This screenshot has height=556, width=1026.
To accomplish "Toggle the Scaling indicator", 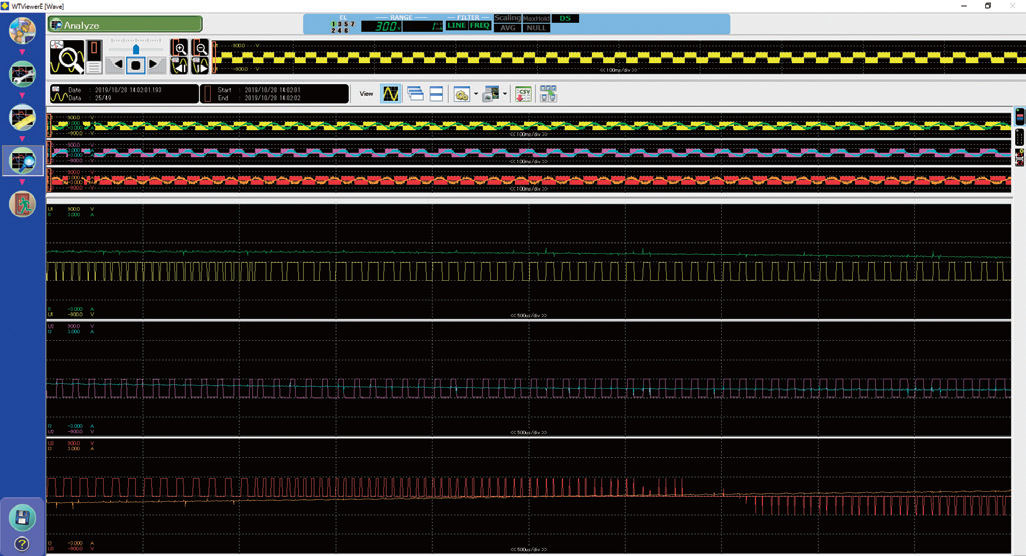I will [507, 18].
